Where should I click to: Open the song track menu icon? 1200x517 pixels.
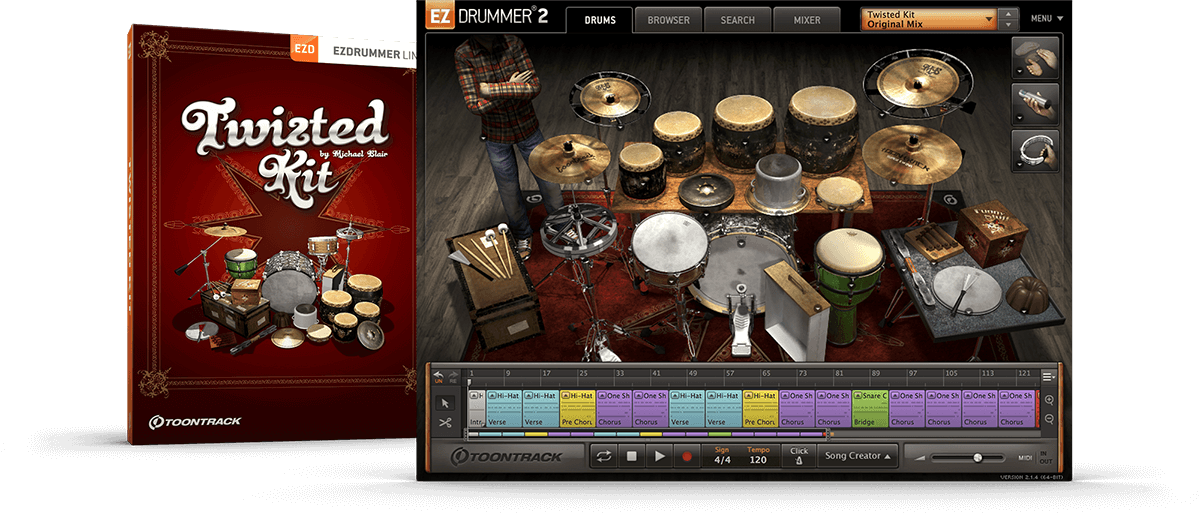click(x=1048, y=376)
